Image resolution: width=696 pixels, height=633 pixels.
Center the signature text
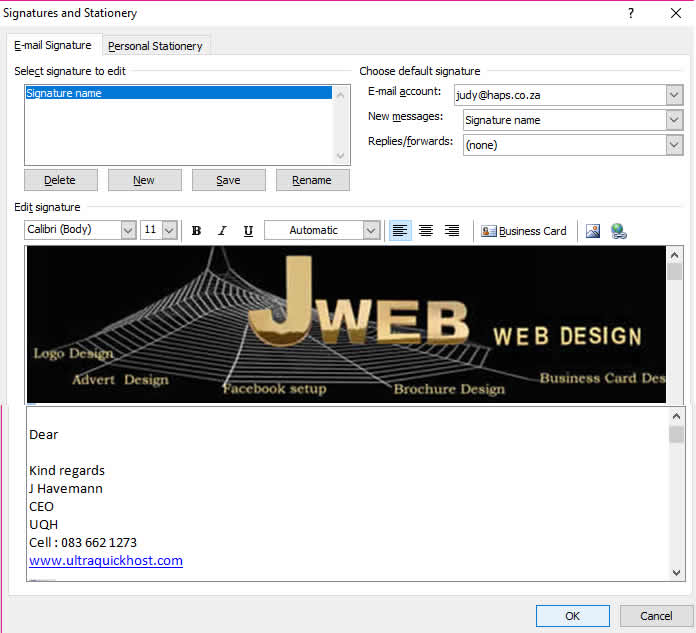(x=426, y=230)
